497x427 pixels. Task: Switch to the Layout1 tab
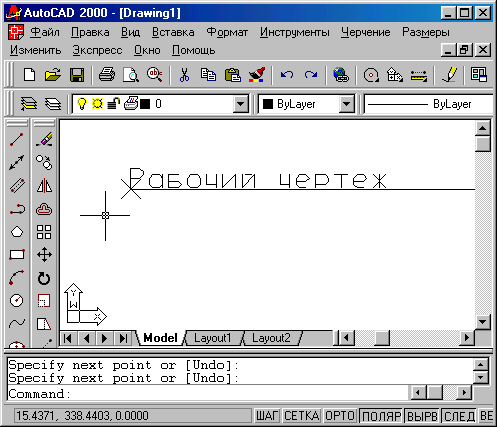click(x=212, y=338)
